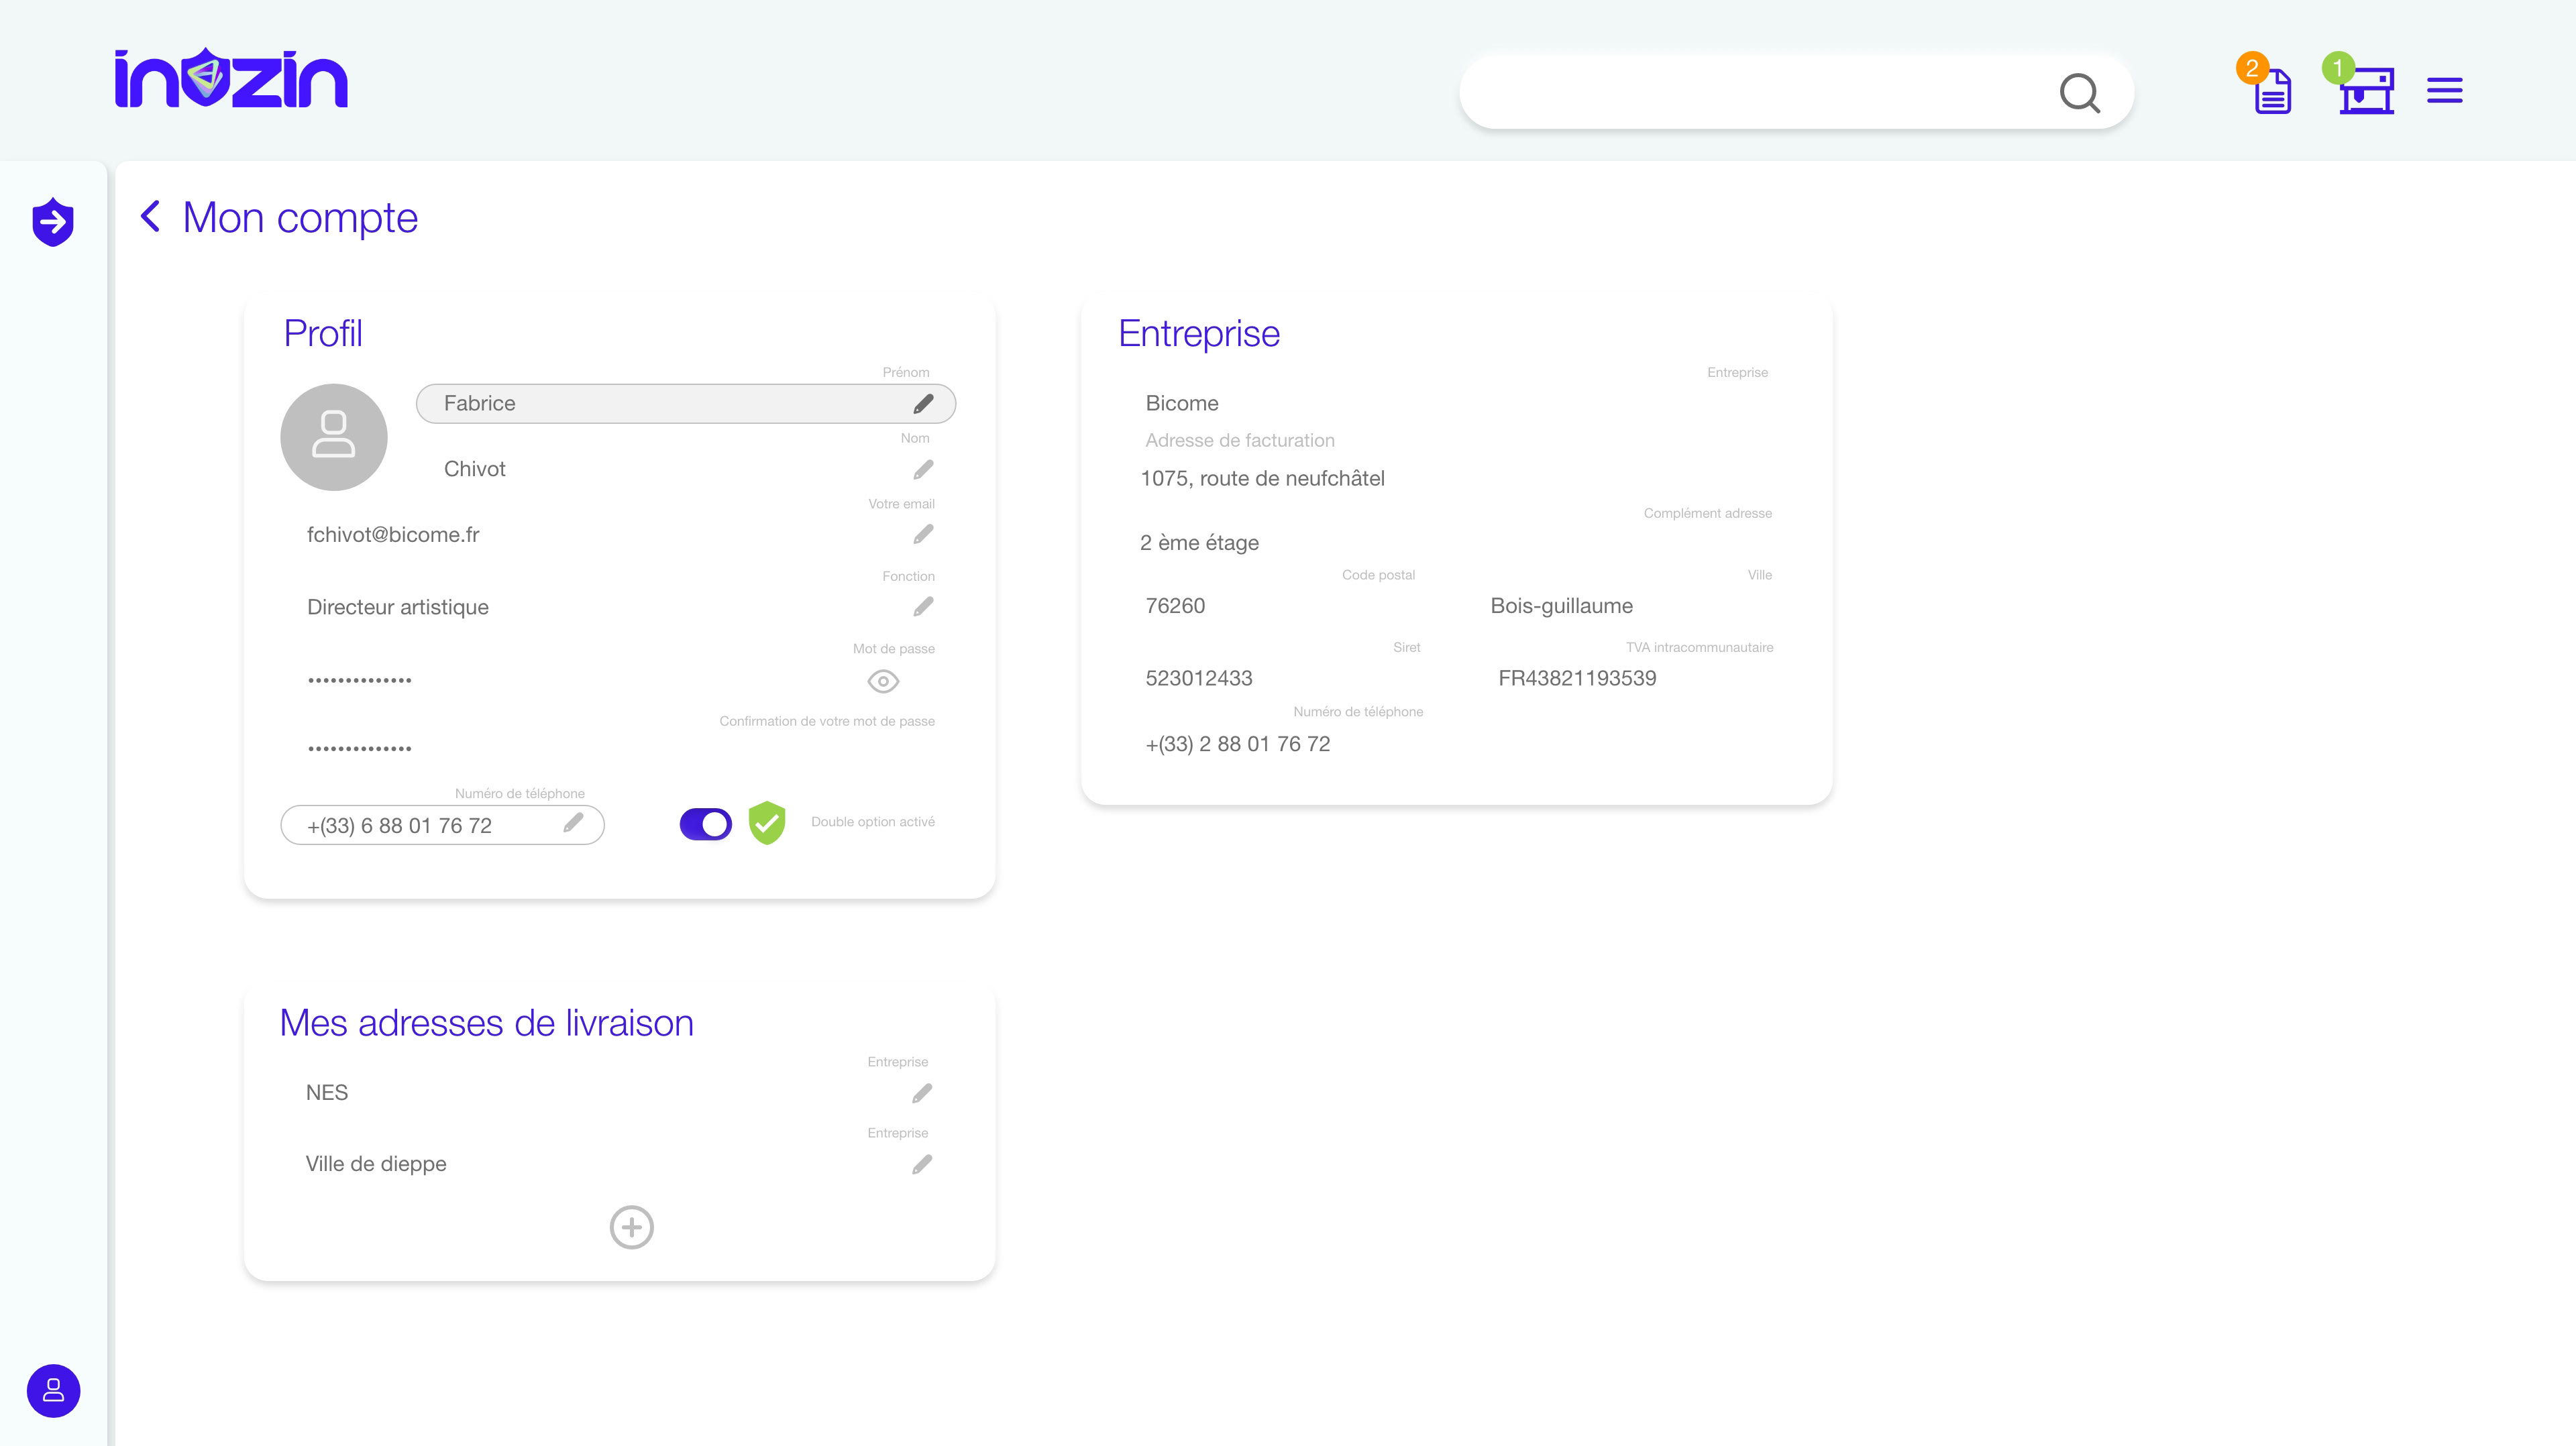The image size is (2576, 1446).
Task: Open user account icon in sidebar
Action: point(53,1390)
